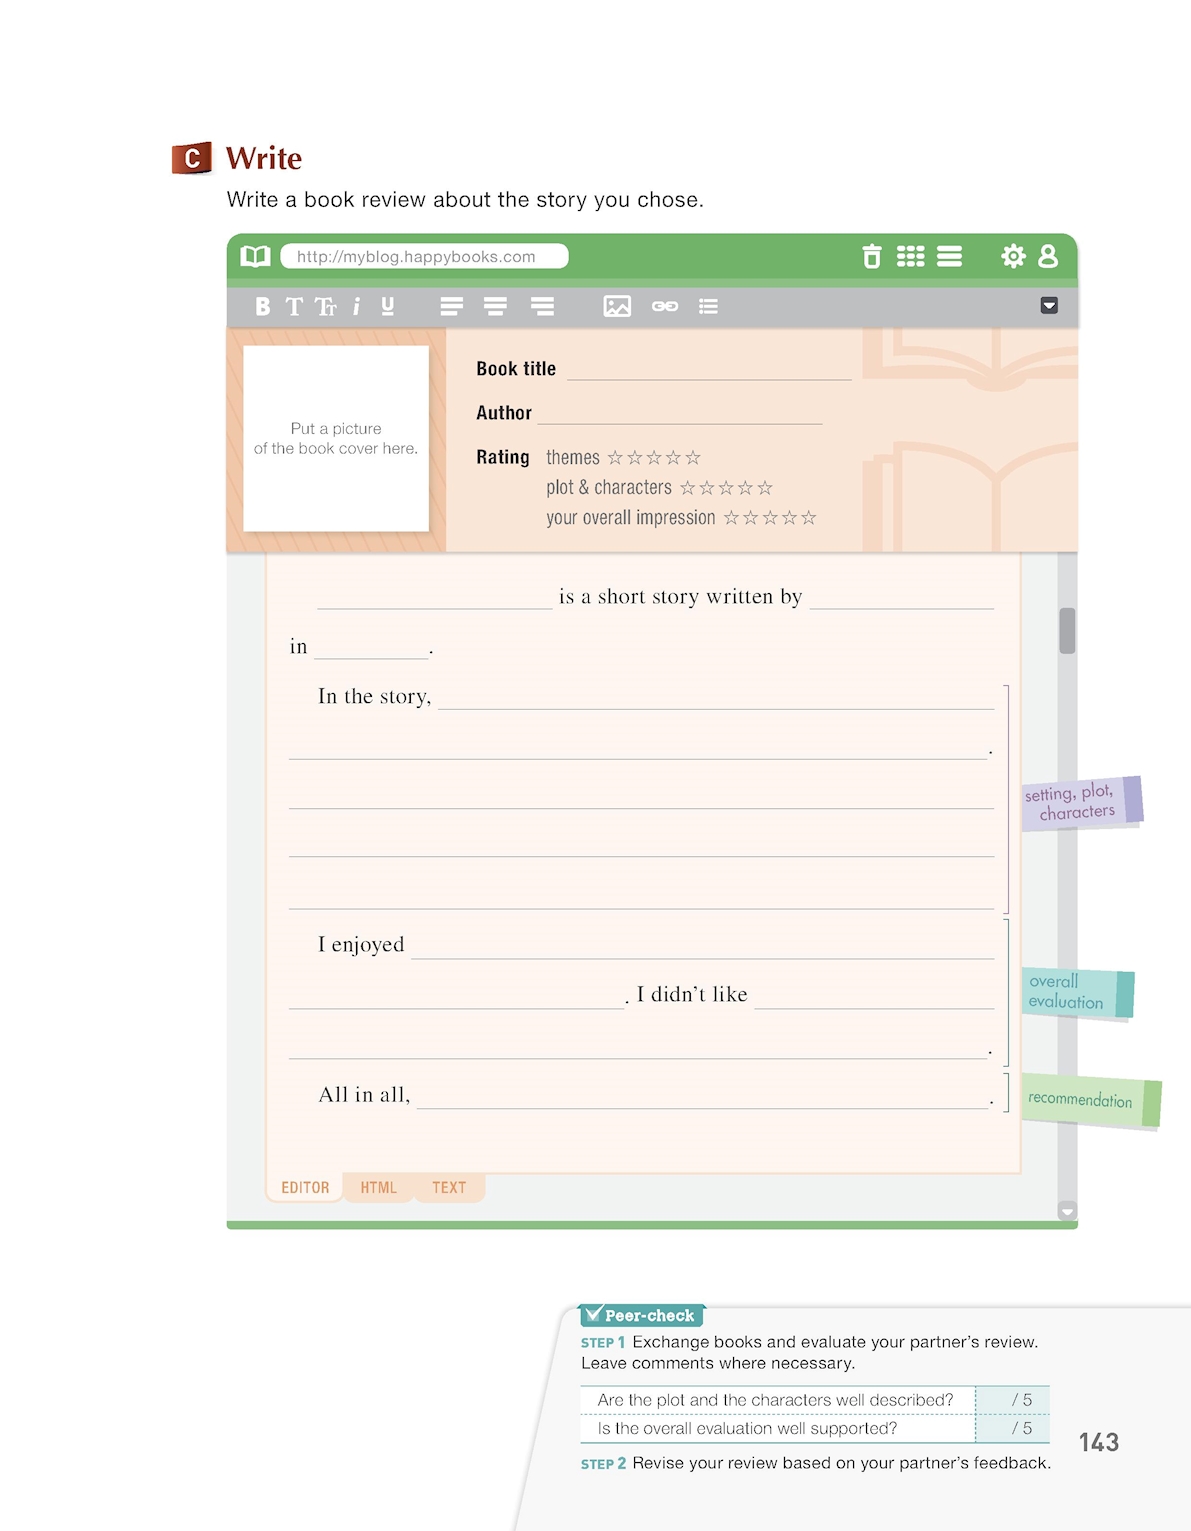Click the book cover picture placeholder
The height and width of the screenshot is (1531, 1191).
click(x=336, y=439)
